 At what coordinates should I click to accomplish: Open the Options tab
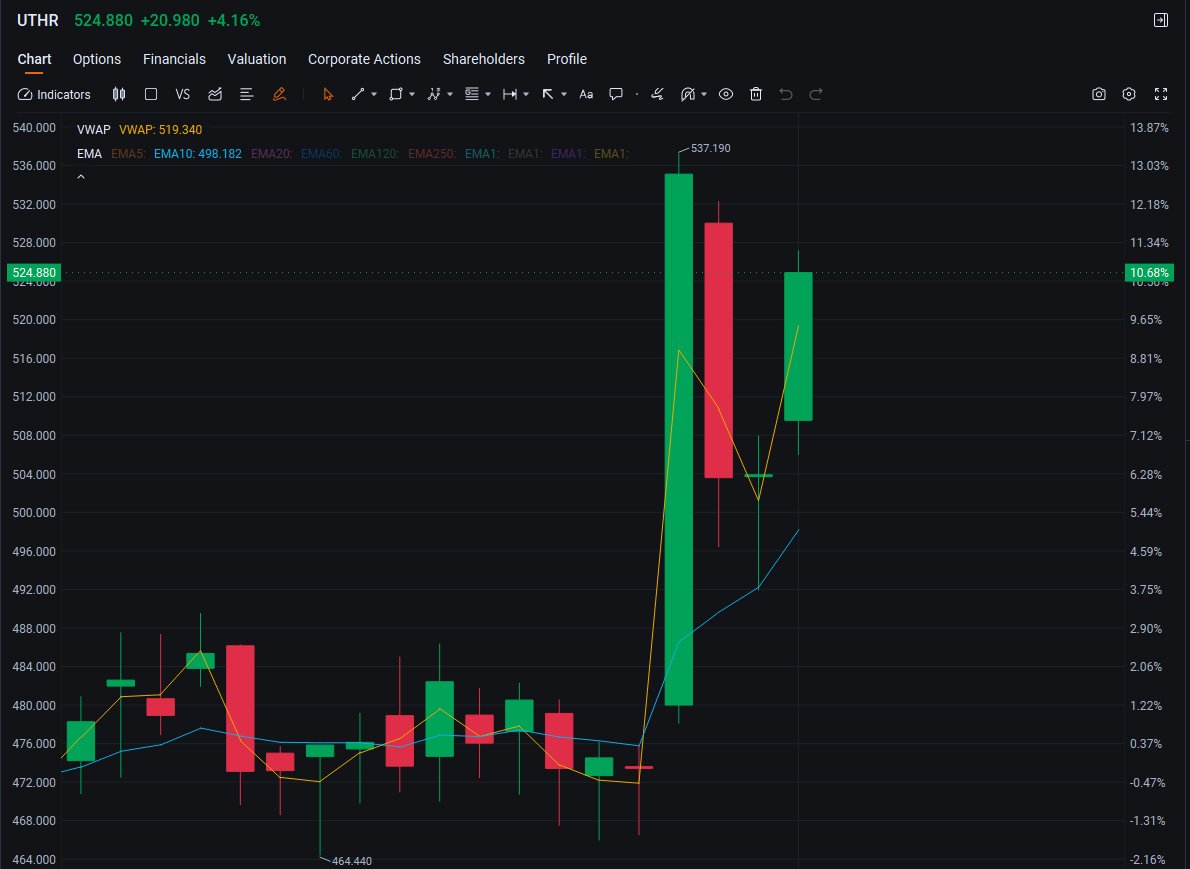(97, 59)
